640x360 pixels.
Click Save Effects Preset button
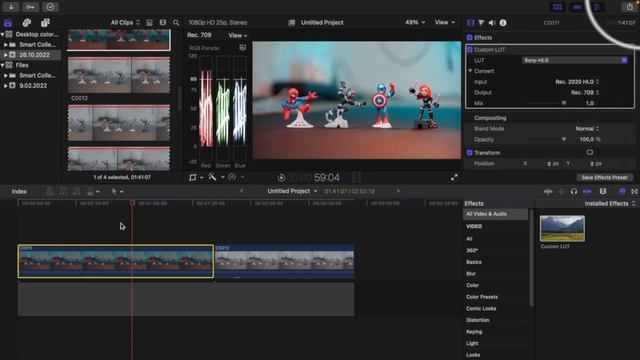(604, 178)
